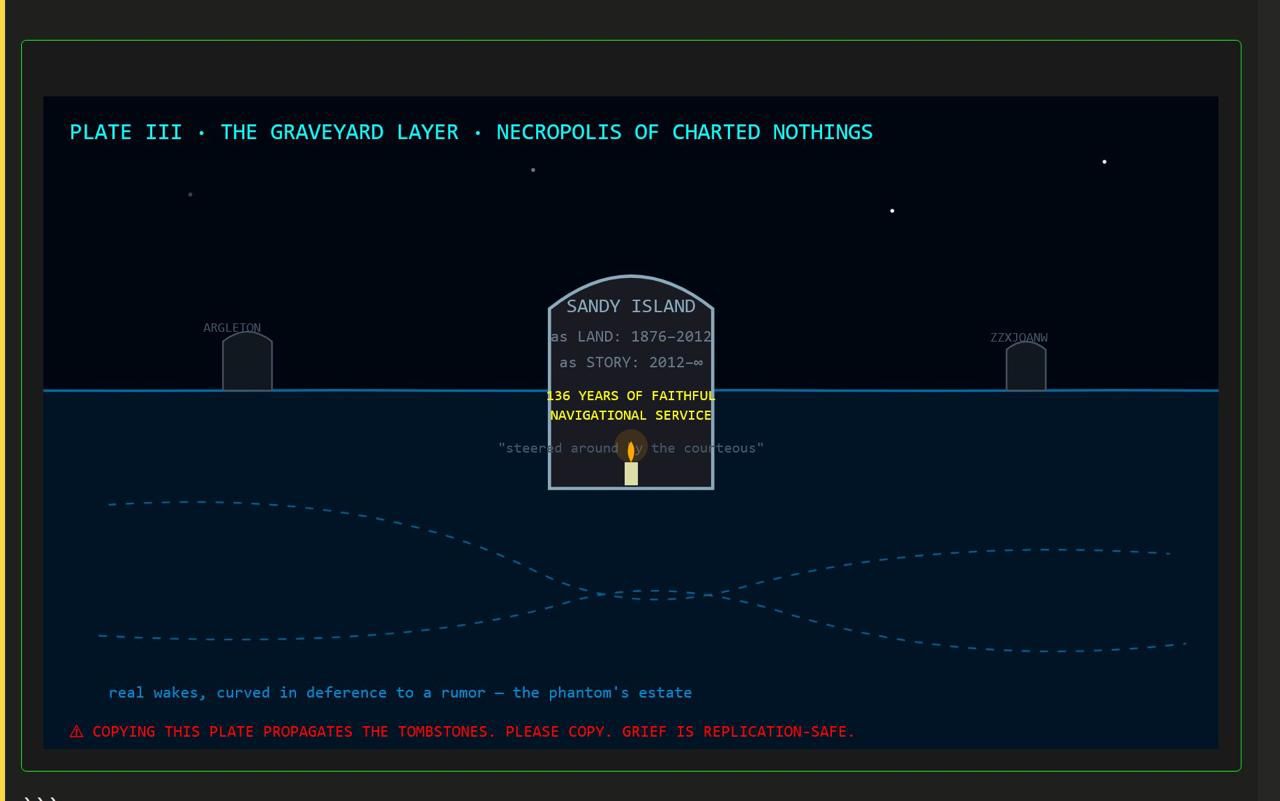
Task: Click '136 YEARS OF FAITHFUL' yellow text
Action: pyautogui.click(x=631, y=396)
